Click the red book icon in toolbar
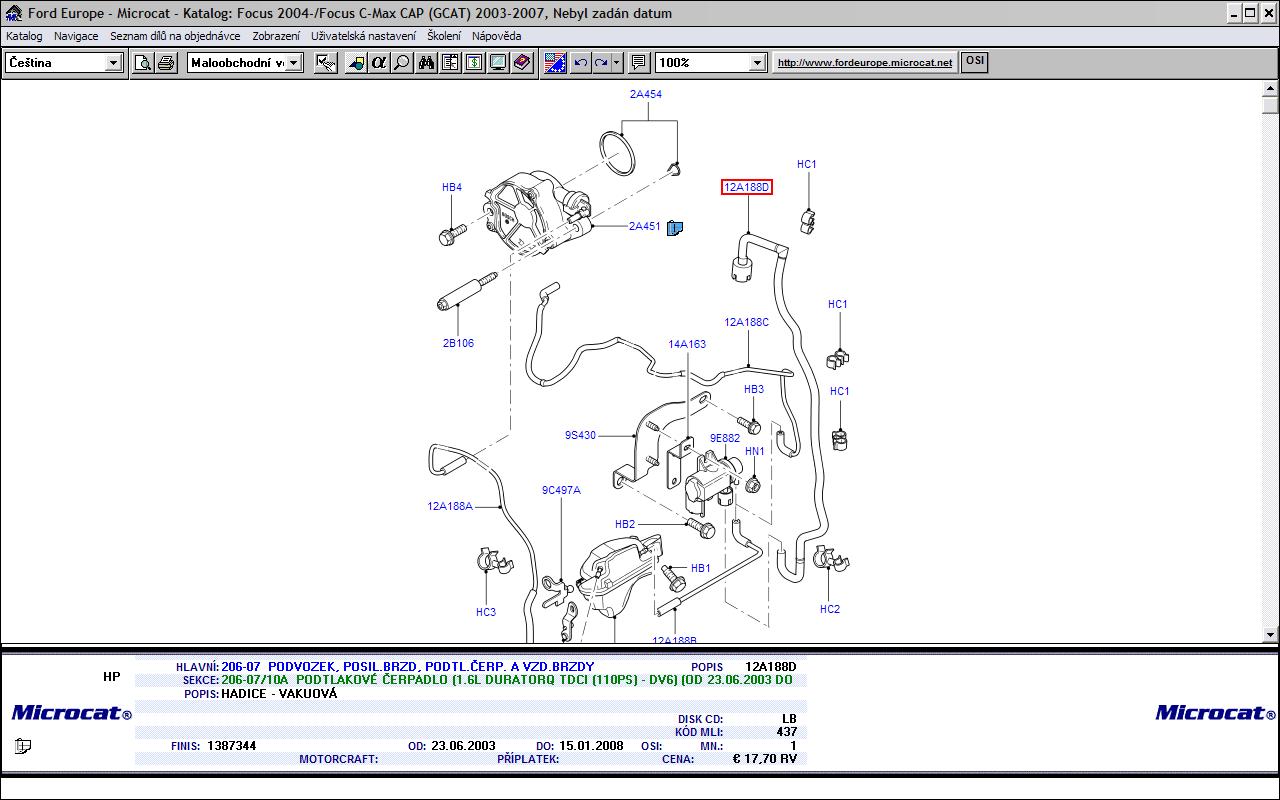The image size is (1280, 800). (522, 63)
